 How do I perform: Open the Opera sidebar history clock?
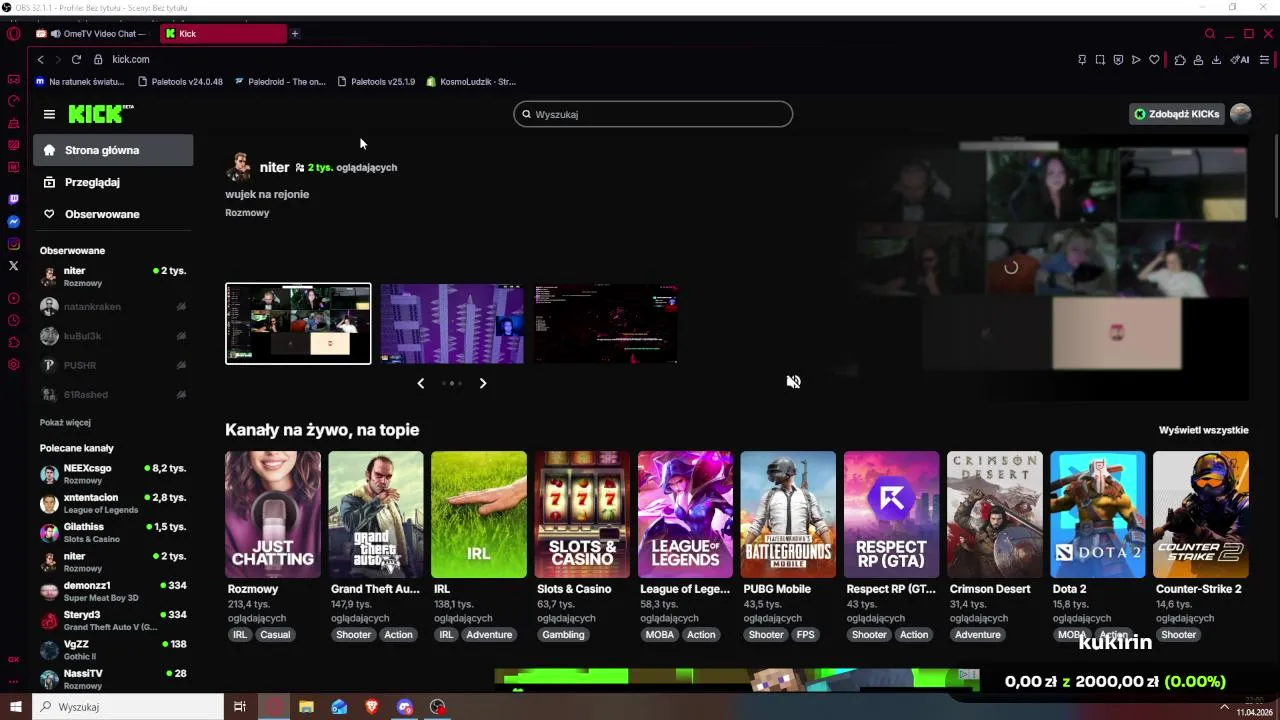click(13, 320)
